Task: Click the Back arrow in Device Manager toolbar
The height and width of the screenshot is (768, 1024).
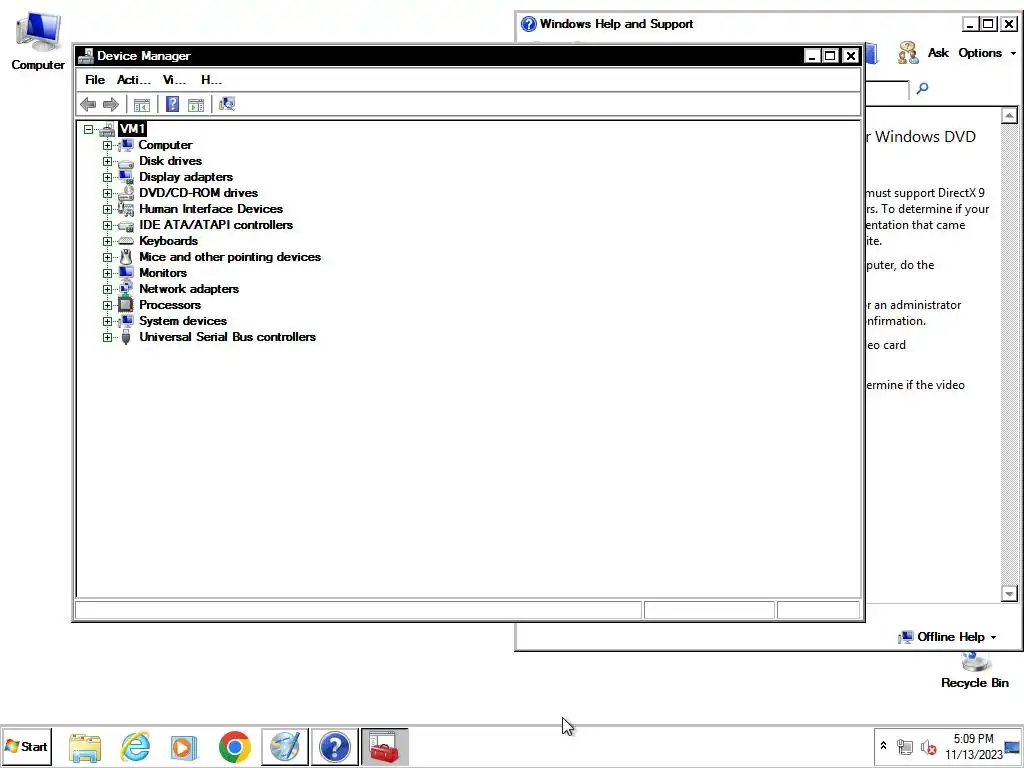Action: [88, 104]
